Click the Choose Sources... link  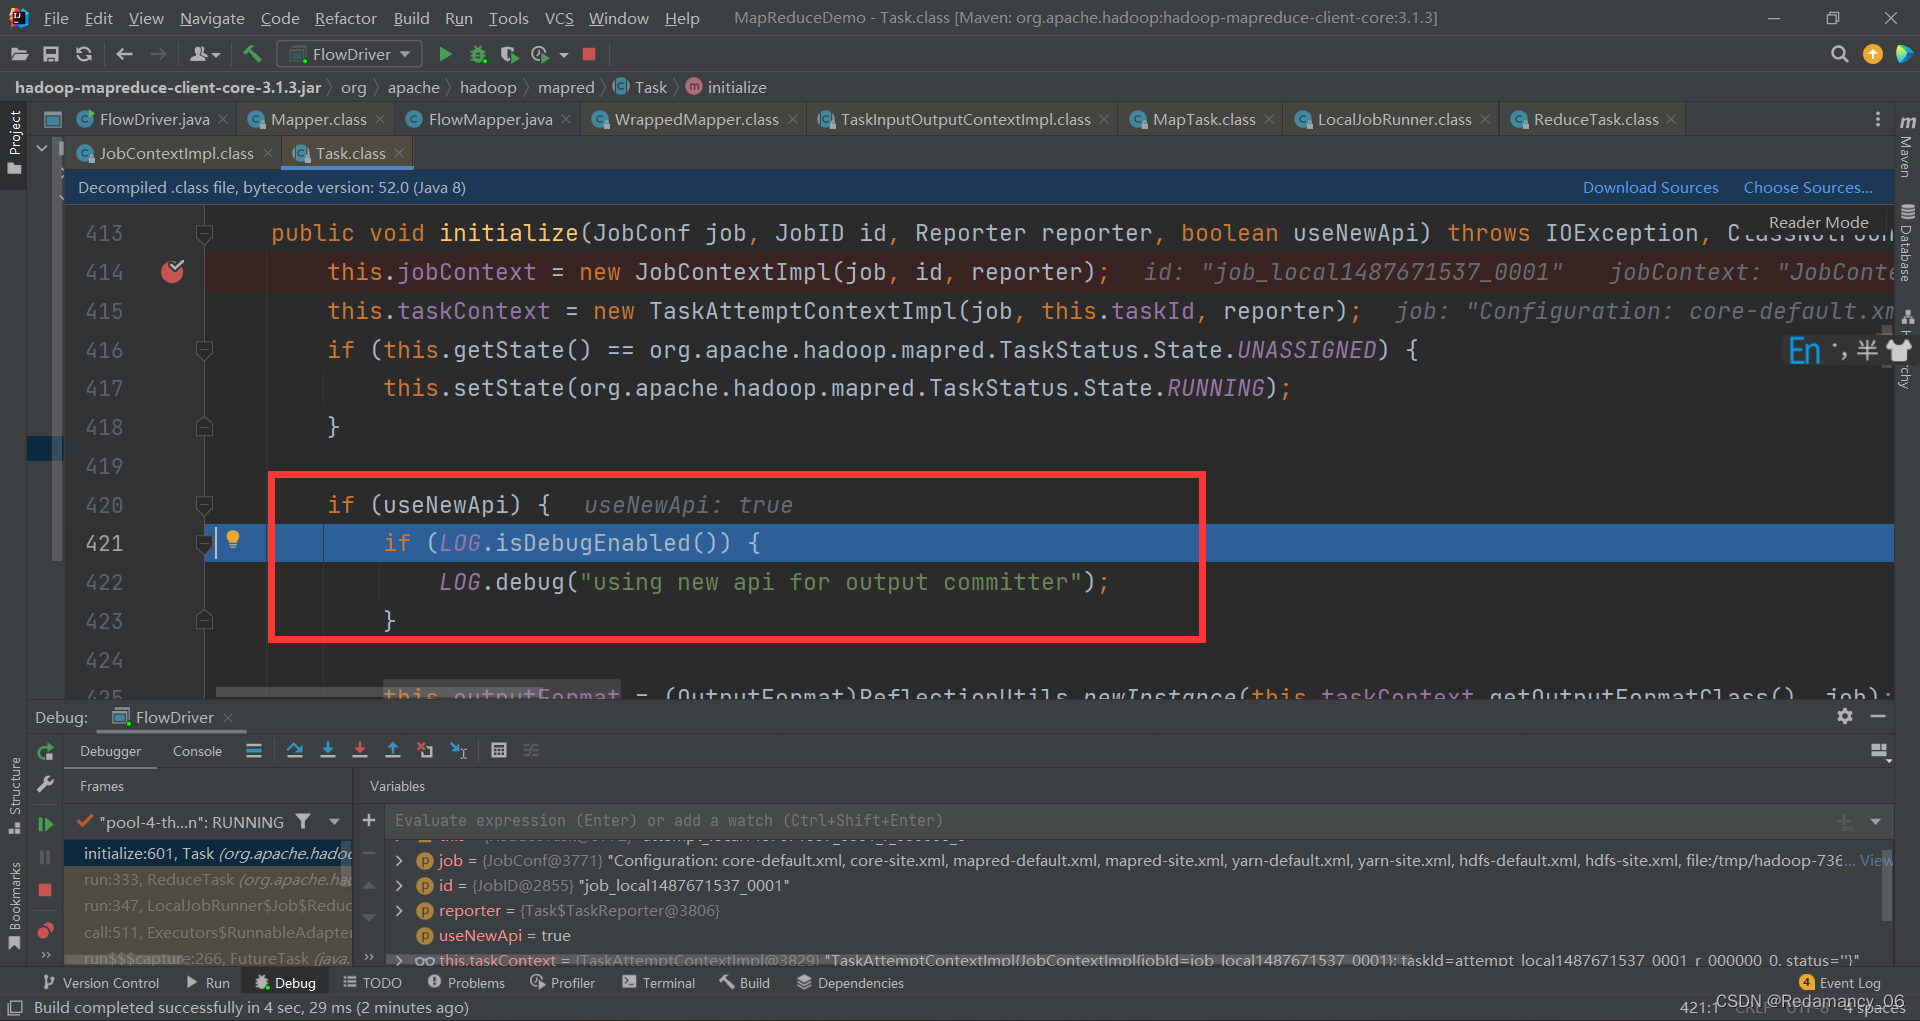coord(1808,187)
